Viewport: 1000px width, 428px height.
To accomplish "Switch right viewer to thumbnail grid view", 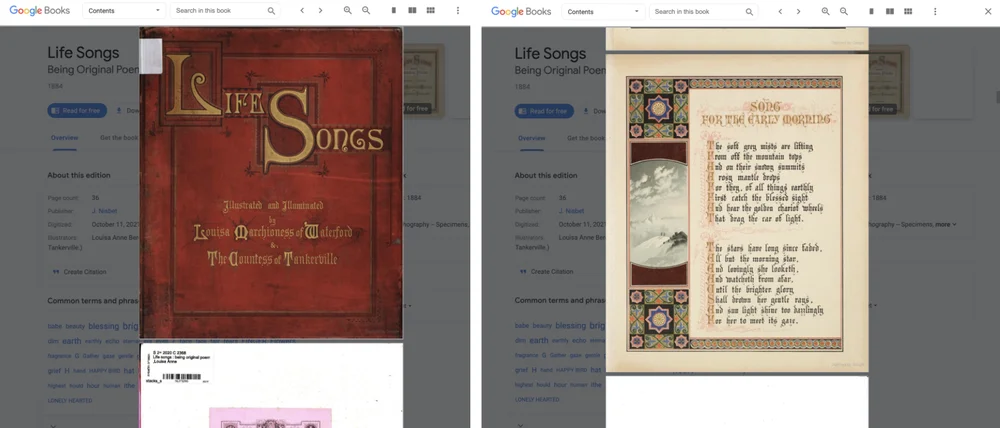I will coord(908,11).
